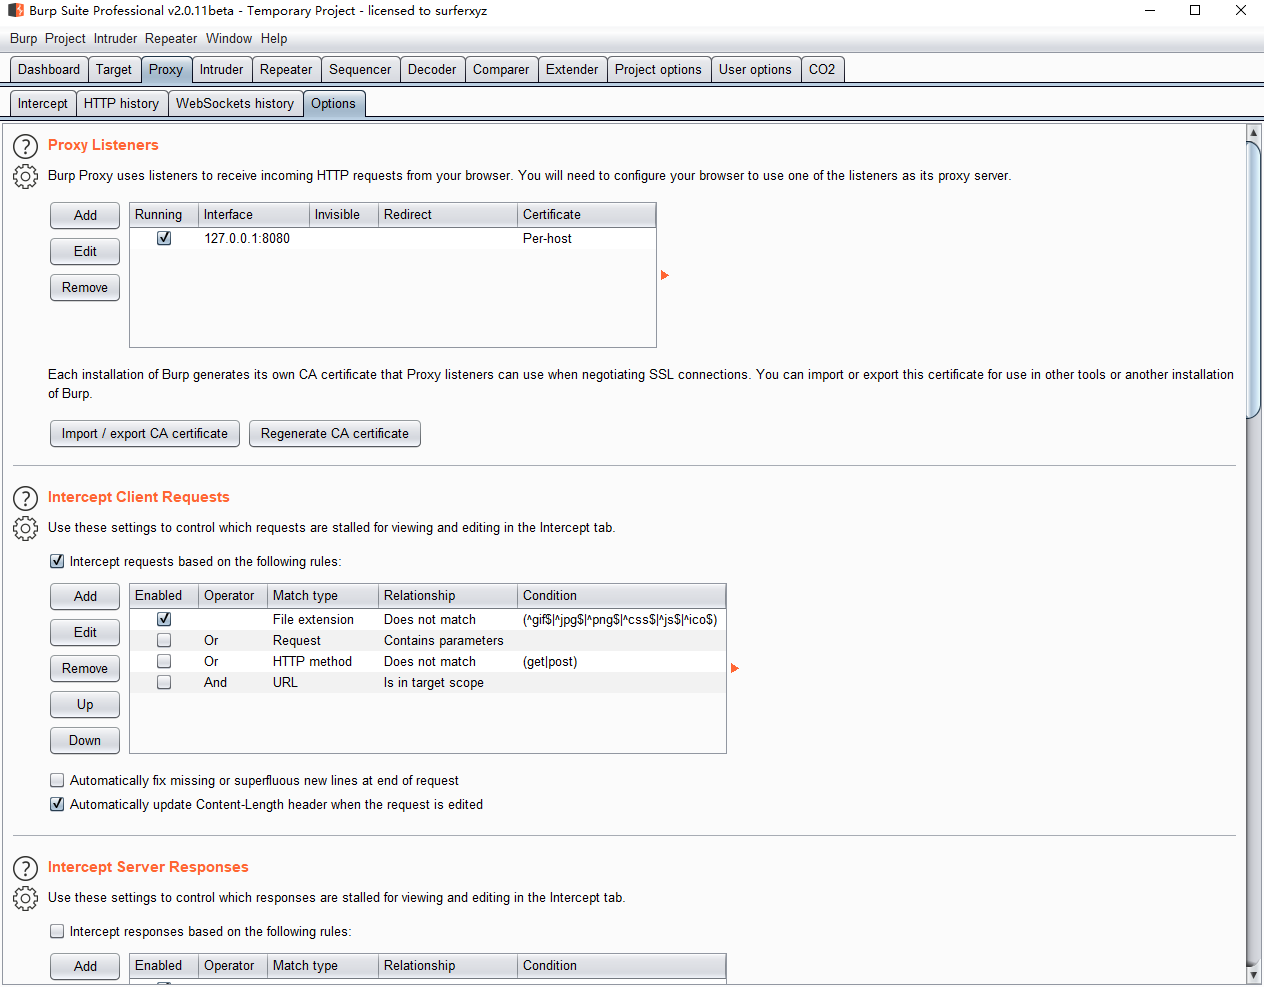The image size is (1264, 987).
Task: Switch to the HTTP history tab
Action: pos(121,104)
